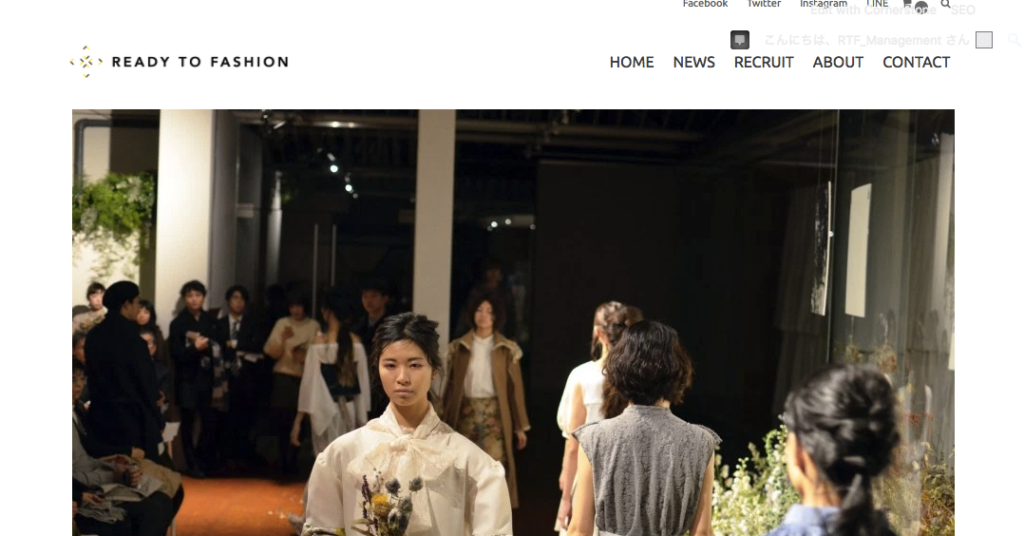Open the SEO admin bar item

point(963,10)
